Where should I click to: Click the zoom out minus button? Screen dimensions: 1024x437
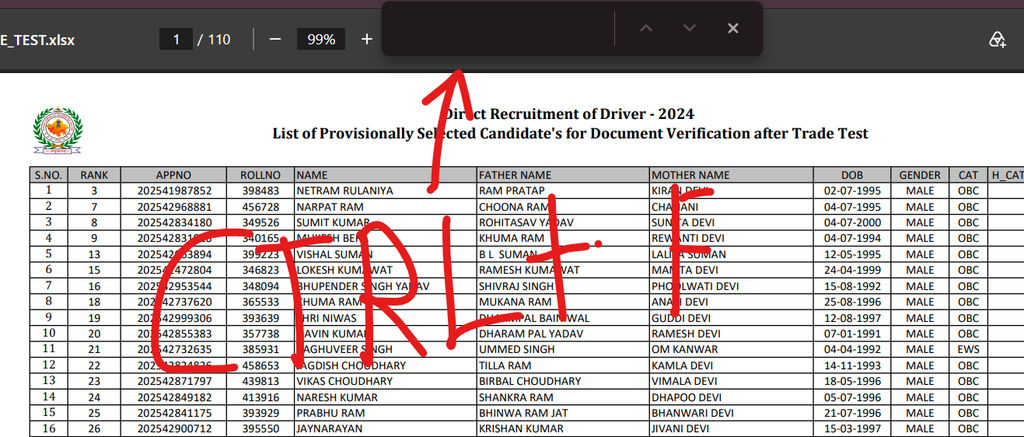pos(275,39)
